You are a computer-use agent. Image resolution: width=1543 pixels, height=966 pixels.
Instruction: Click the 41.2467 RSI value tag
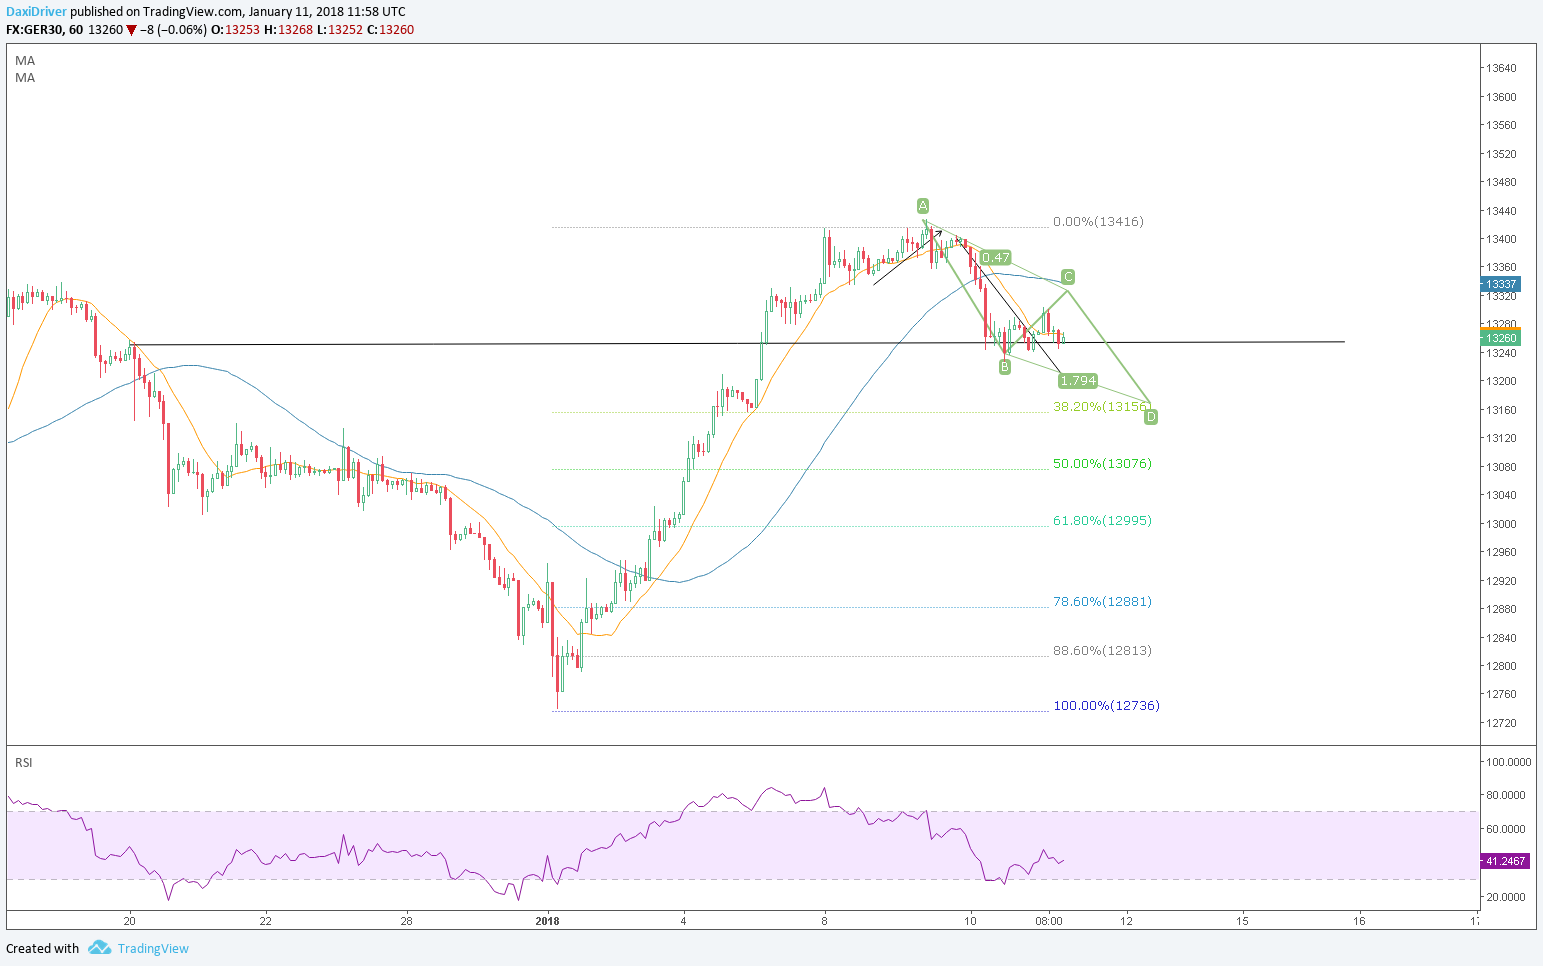coord(1503,861)
